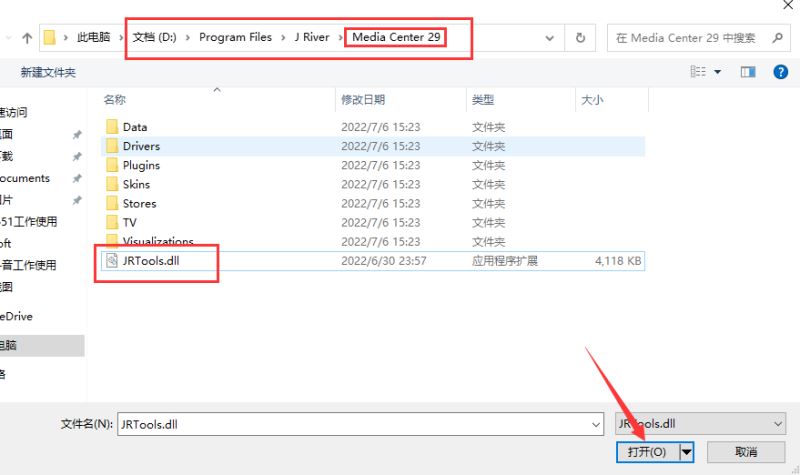Select the Visualizations folder name
Image resolution: width=800 pixels, height=475 pixels.
click(158, 241)
